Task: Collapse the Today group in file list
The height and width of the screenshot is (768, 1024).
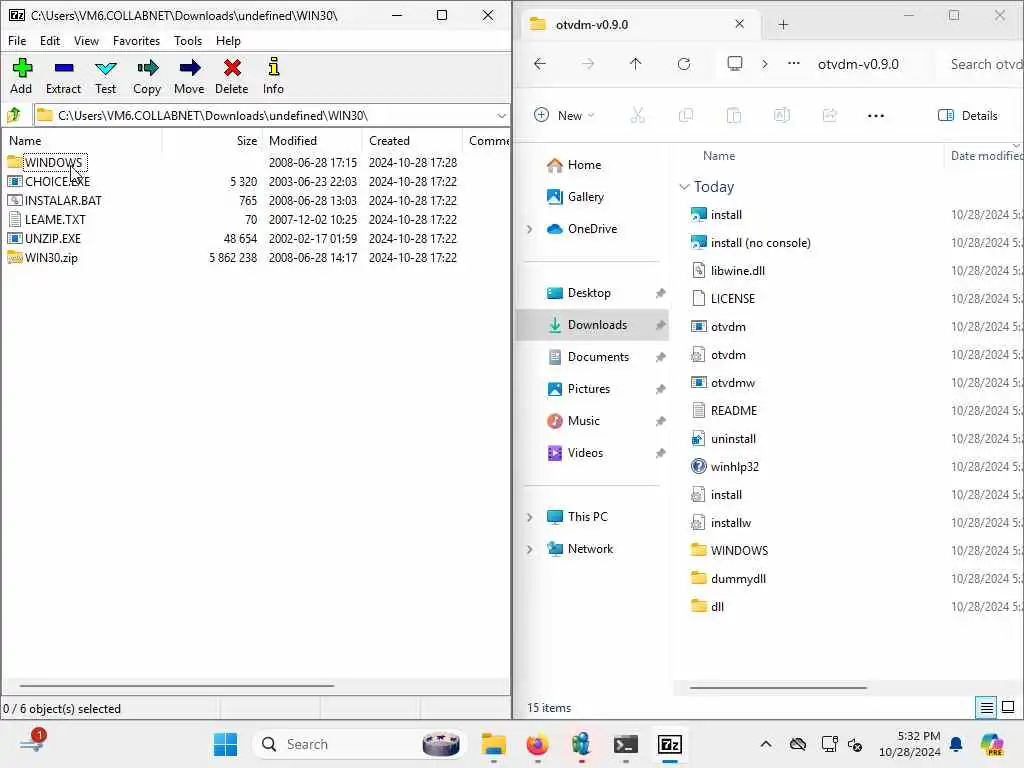Action: [x=684, y=187]
